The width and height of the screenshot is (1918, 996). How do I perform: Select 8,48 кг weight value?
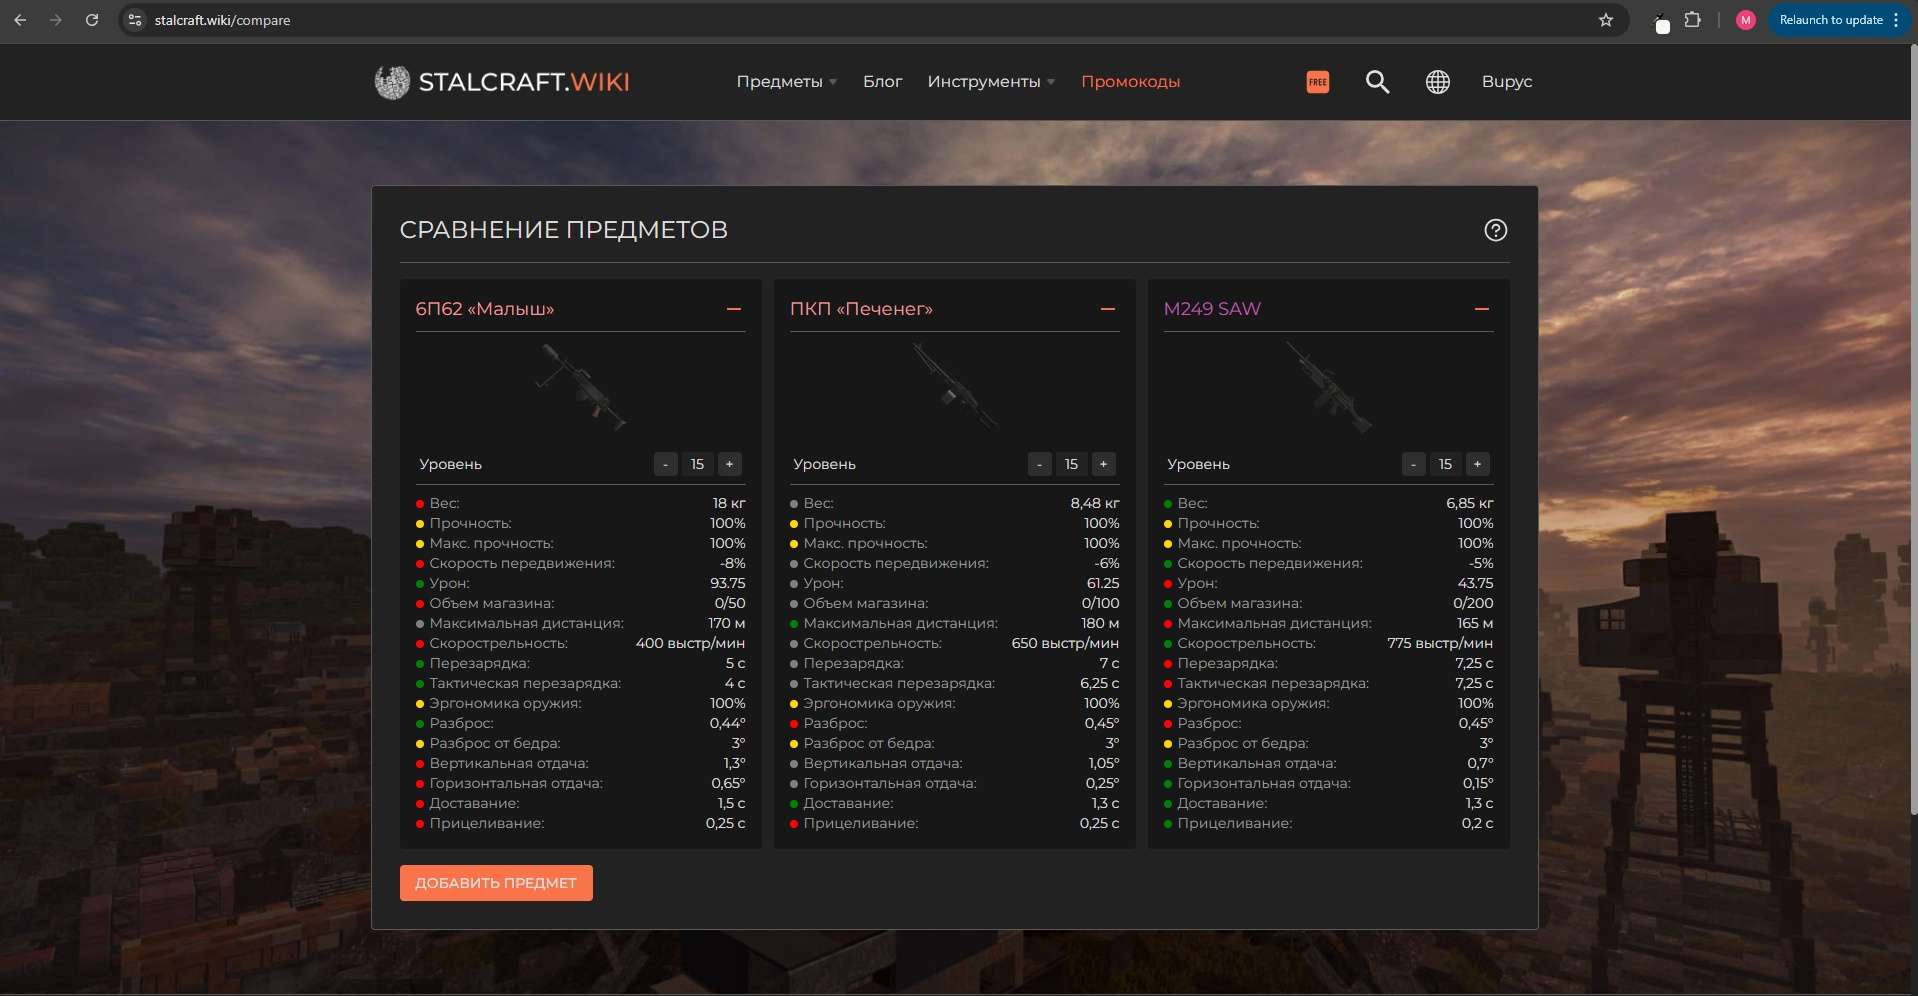click(1095, 503)
